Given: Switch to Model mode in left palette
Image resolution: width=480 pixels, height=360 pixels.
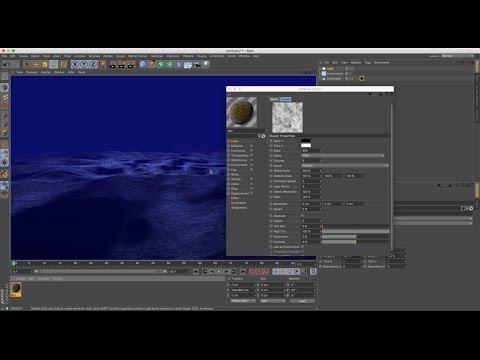Looking at the screenshot, I should coord(4,88).
